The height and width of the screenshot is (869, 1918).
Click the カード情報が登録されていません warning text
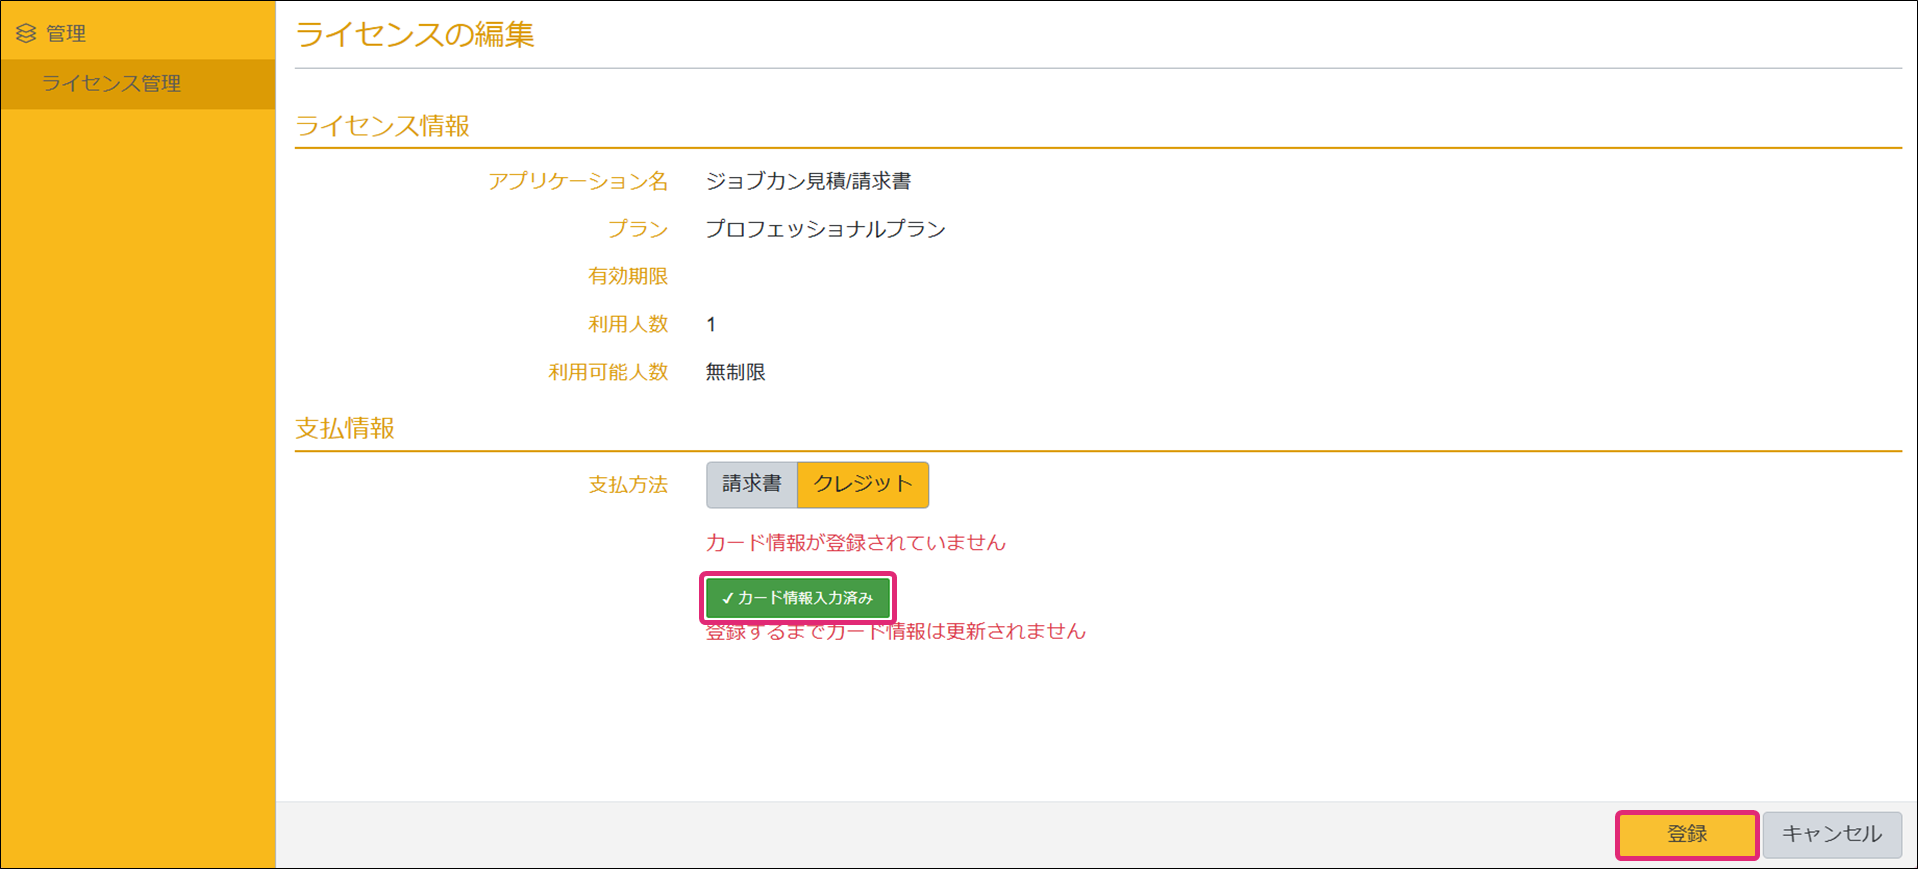(855, 543)
